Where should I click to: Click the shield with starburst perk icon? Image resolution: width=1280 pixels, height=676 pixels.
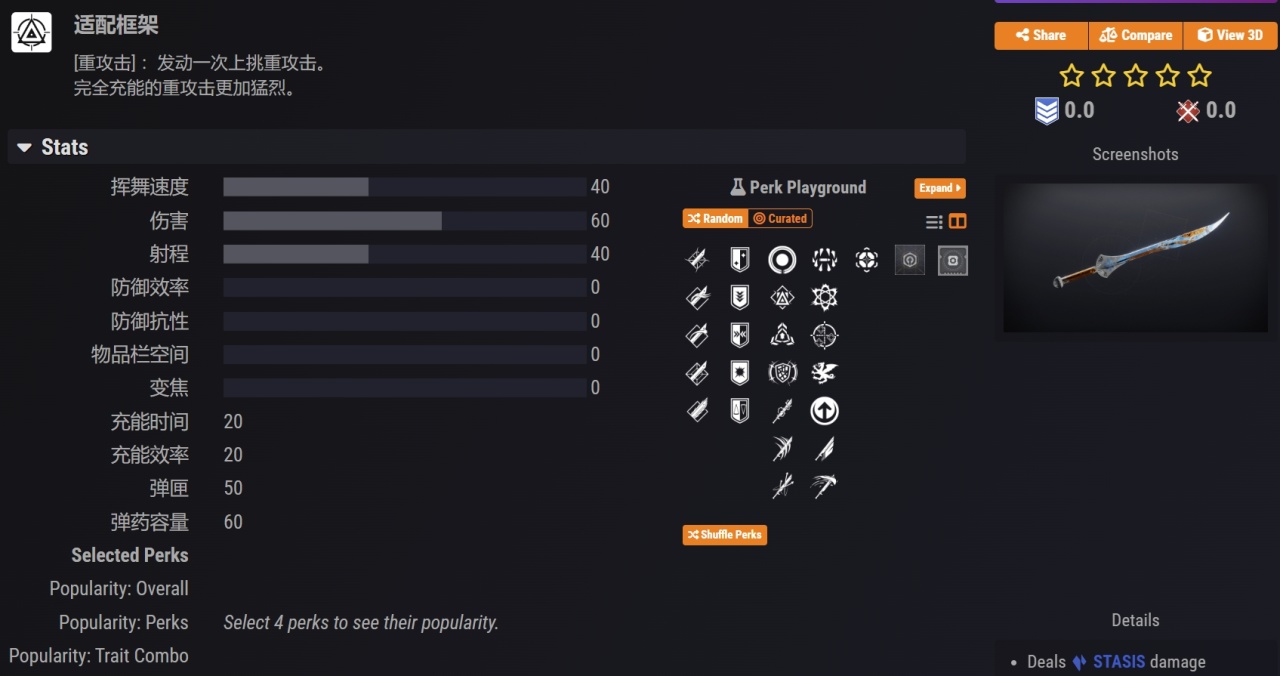tap(740, 373)
